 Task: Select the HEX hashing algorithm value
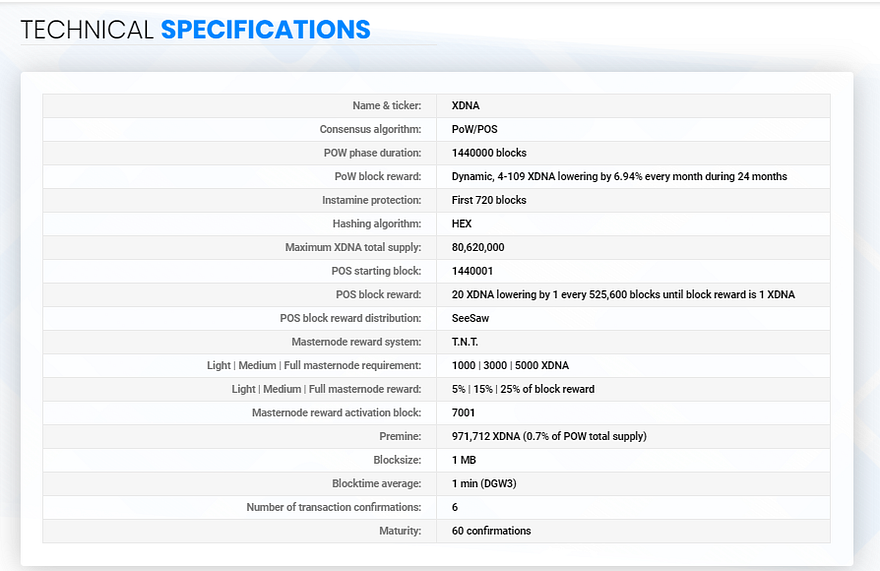pyautogui.click(x=461, y=223)
